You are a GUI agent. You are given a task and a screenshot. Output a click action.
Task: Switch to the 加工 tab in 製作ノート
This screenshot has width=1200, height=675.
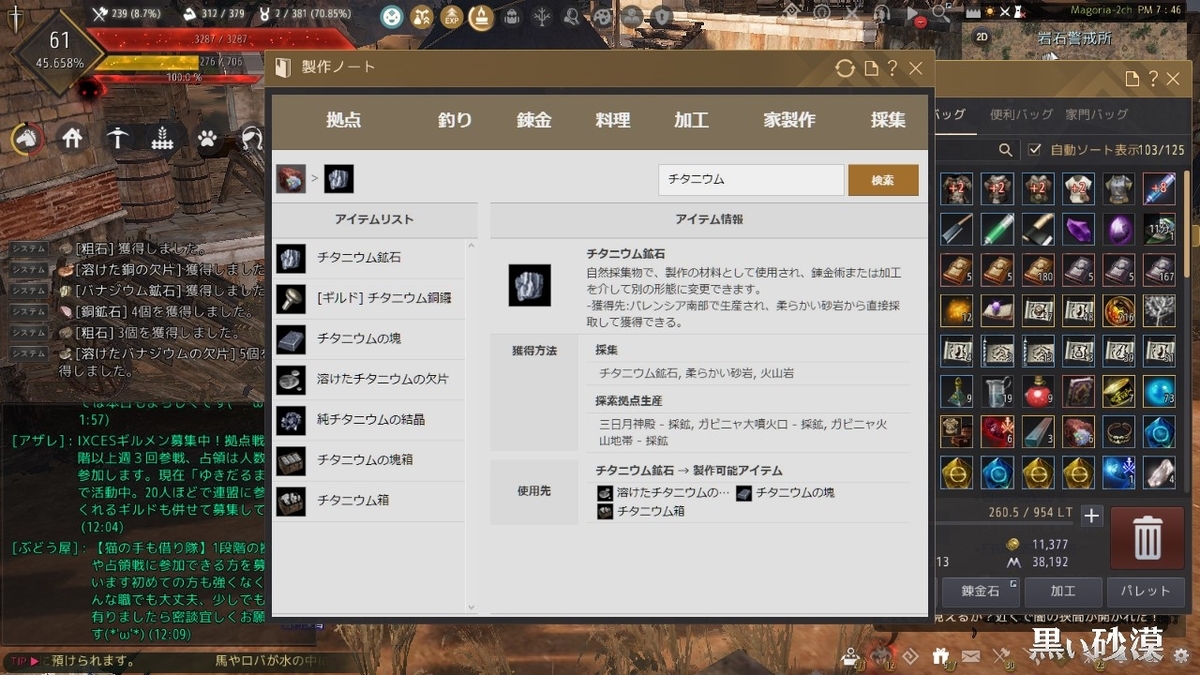point(691,121)
